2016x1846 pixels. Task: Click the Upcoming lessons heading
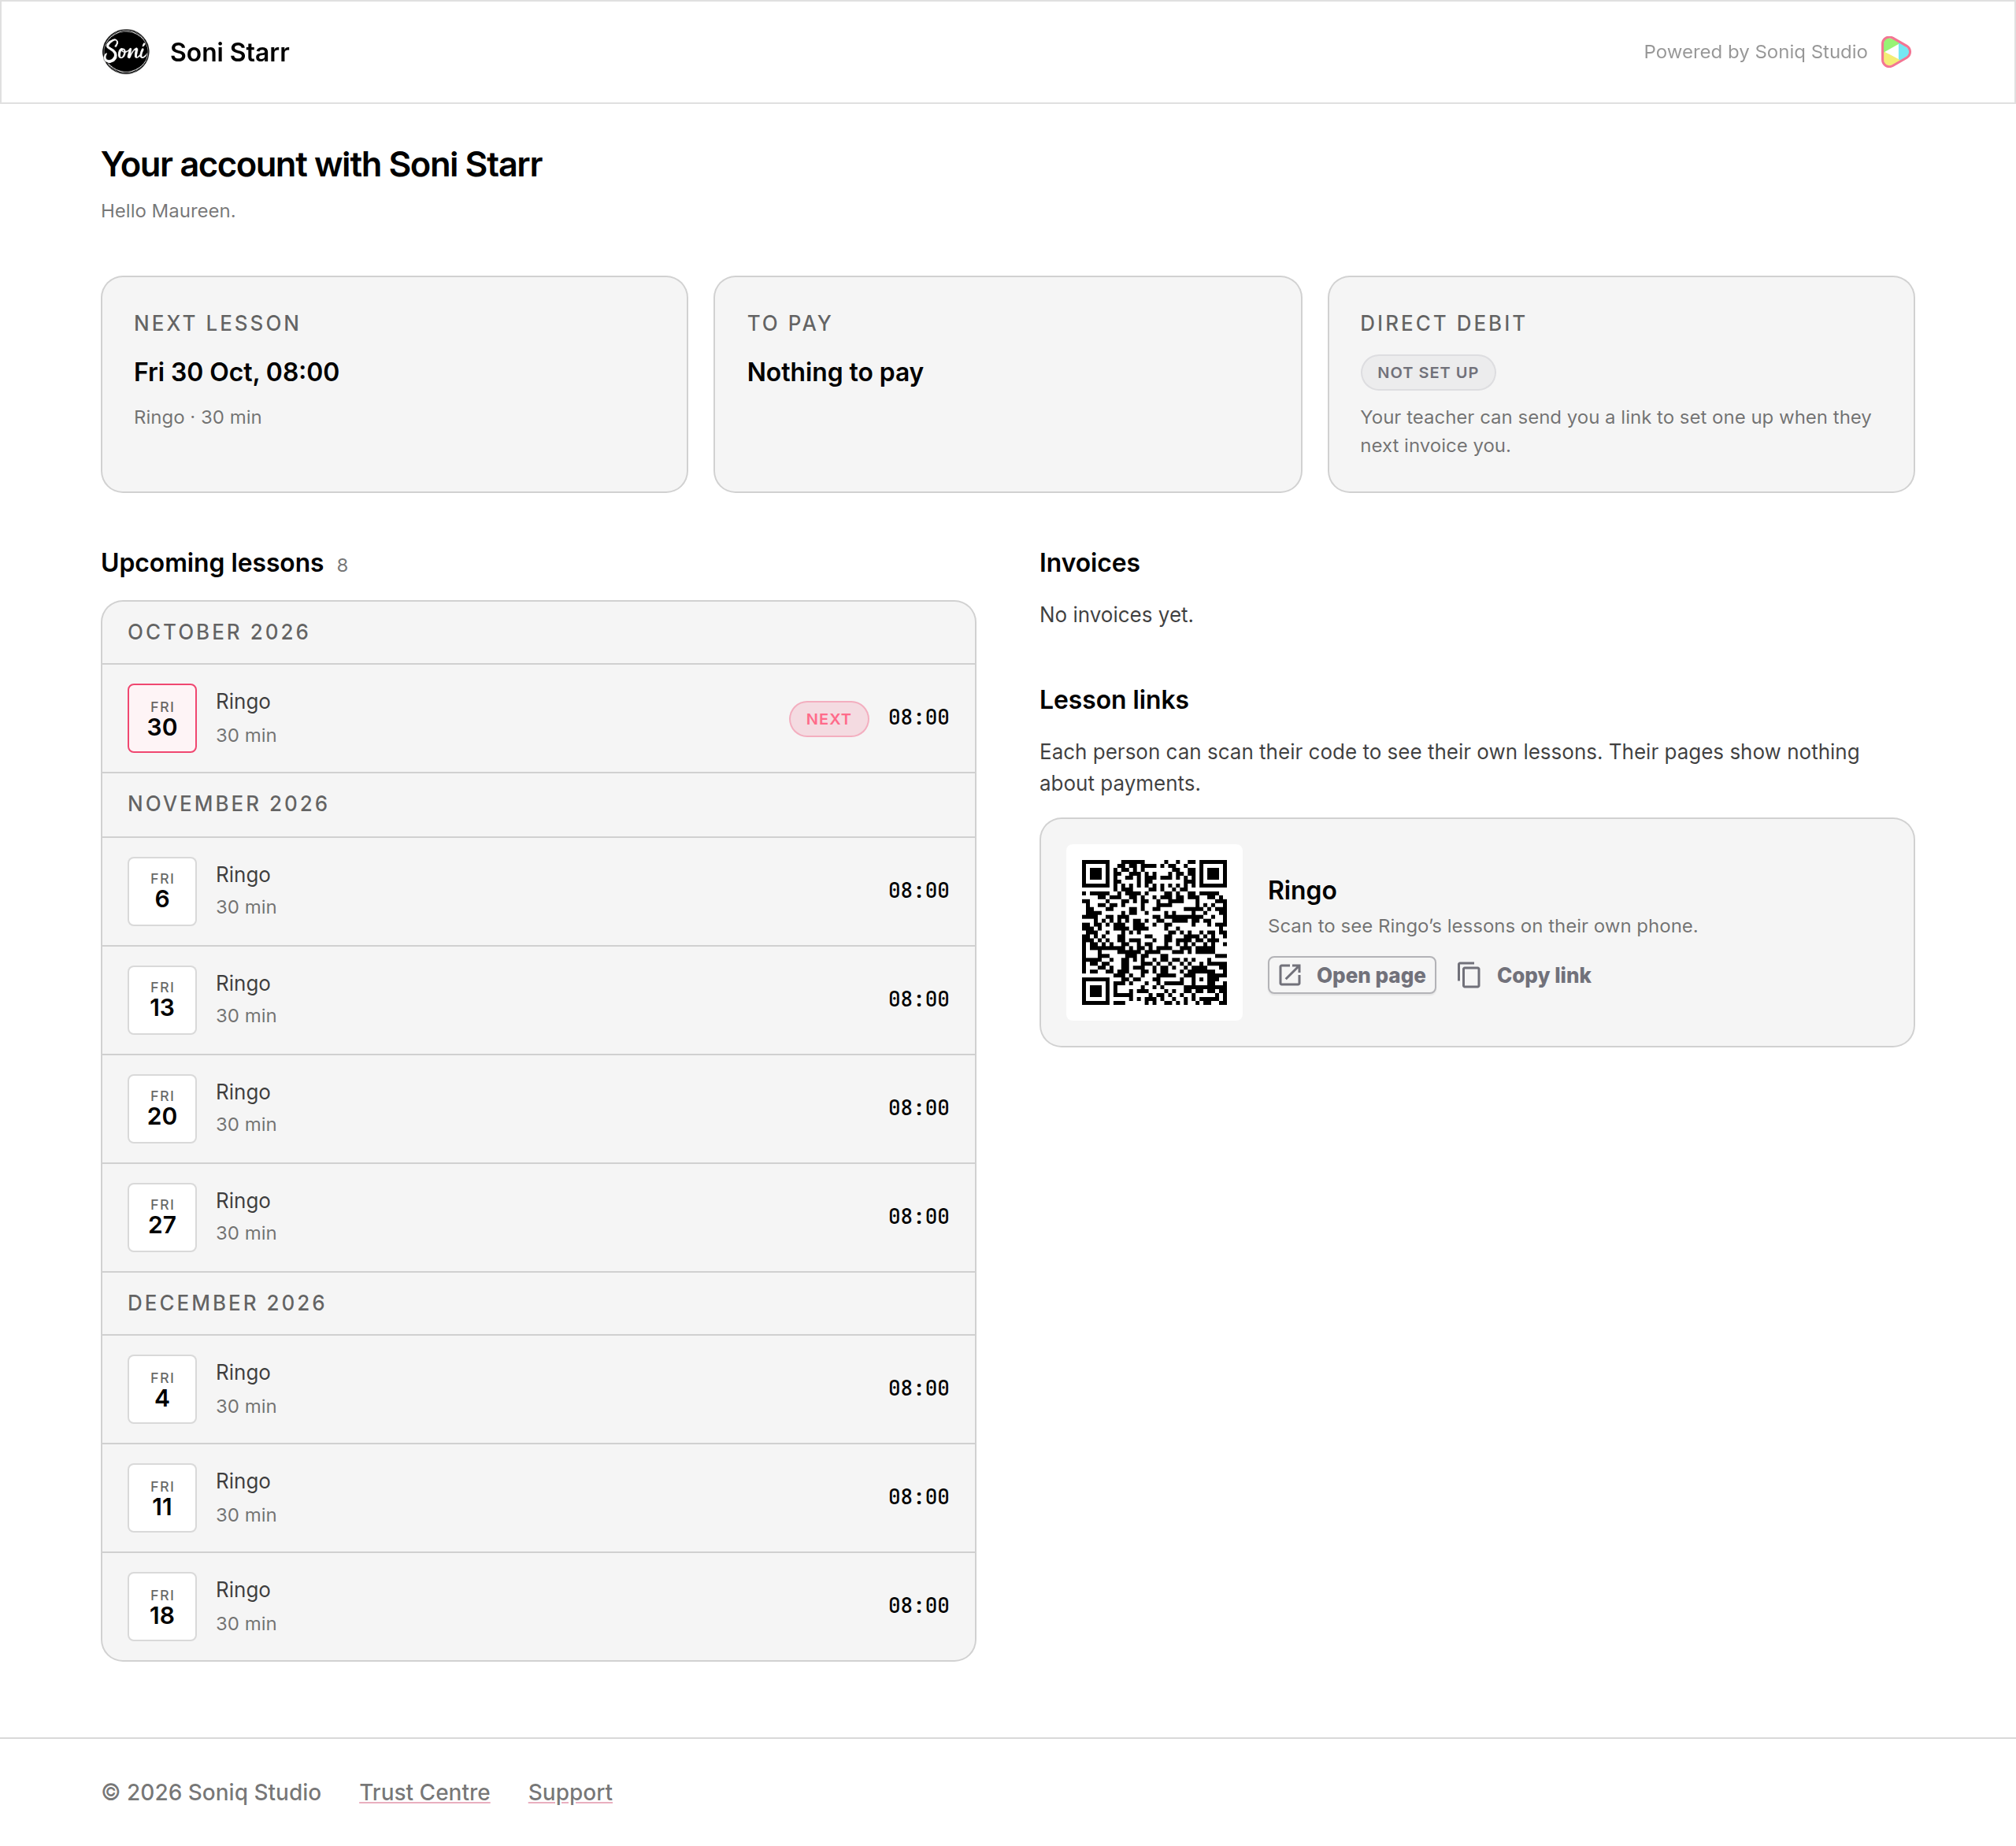coord(212,563)
